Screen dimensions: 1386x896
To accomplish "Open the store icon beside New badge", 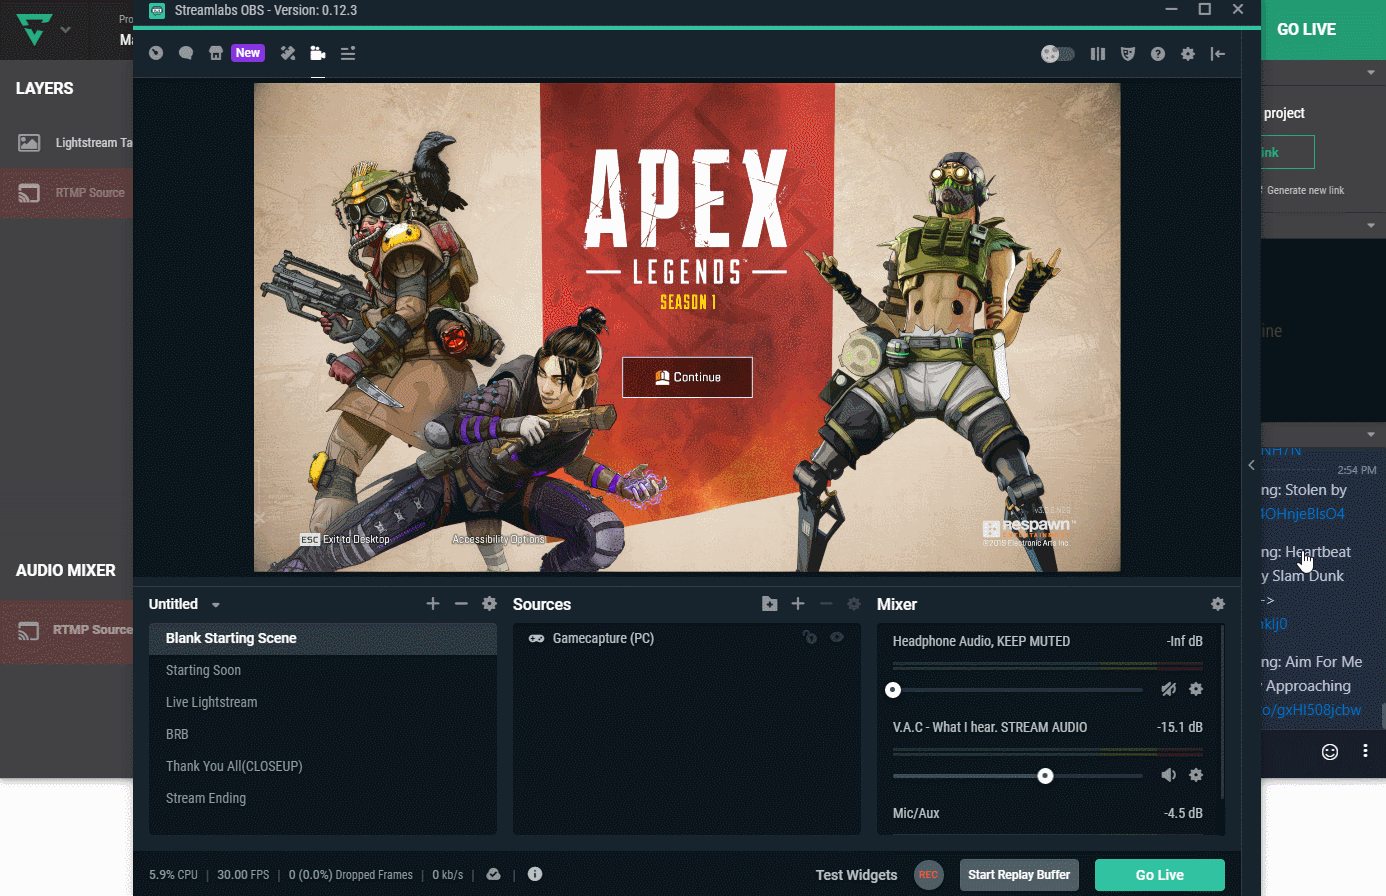I will click(x=216, y=53).
